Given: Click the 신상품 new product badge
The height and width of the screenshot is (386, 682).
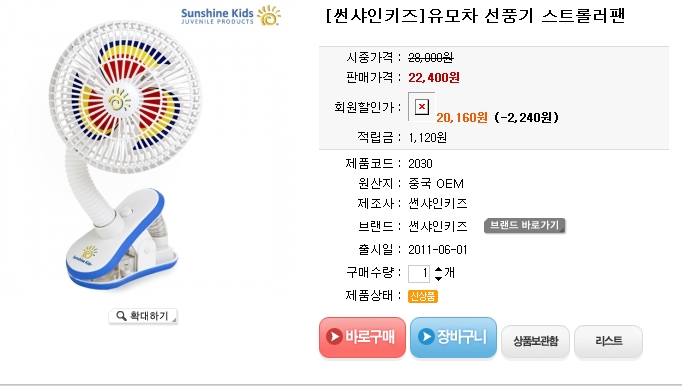Looking at the screenshot, I should click(423, 296).
